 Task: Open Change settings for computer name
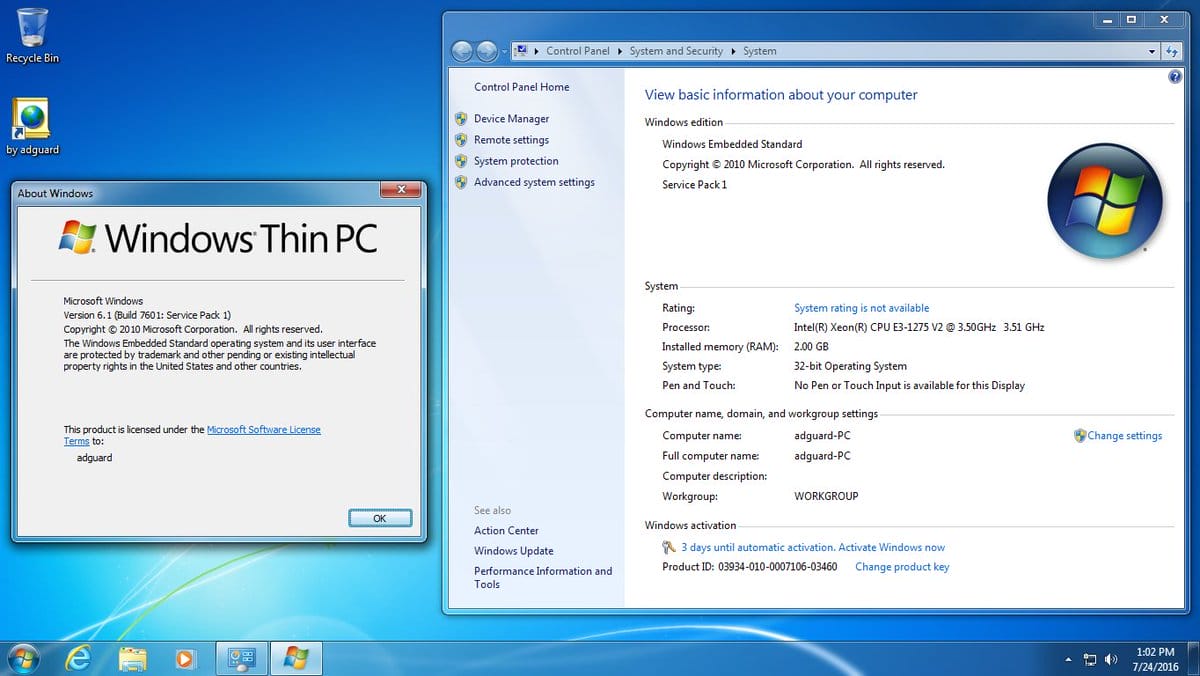[1125, 435]
